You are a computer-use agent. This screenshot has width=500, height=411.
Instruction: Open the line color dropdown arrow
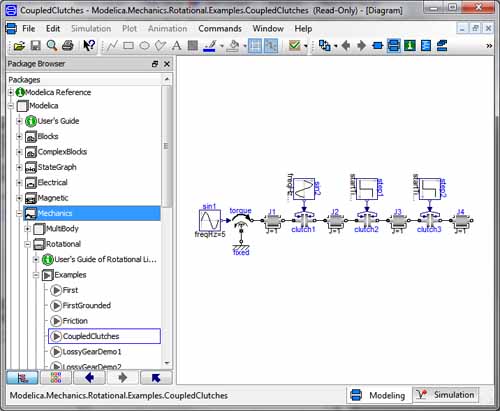click(x=222, y=46)
